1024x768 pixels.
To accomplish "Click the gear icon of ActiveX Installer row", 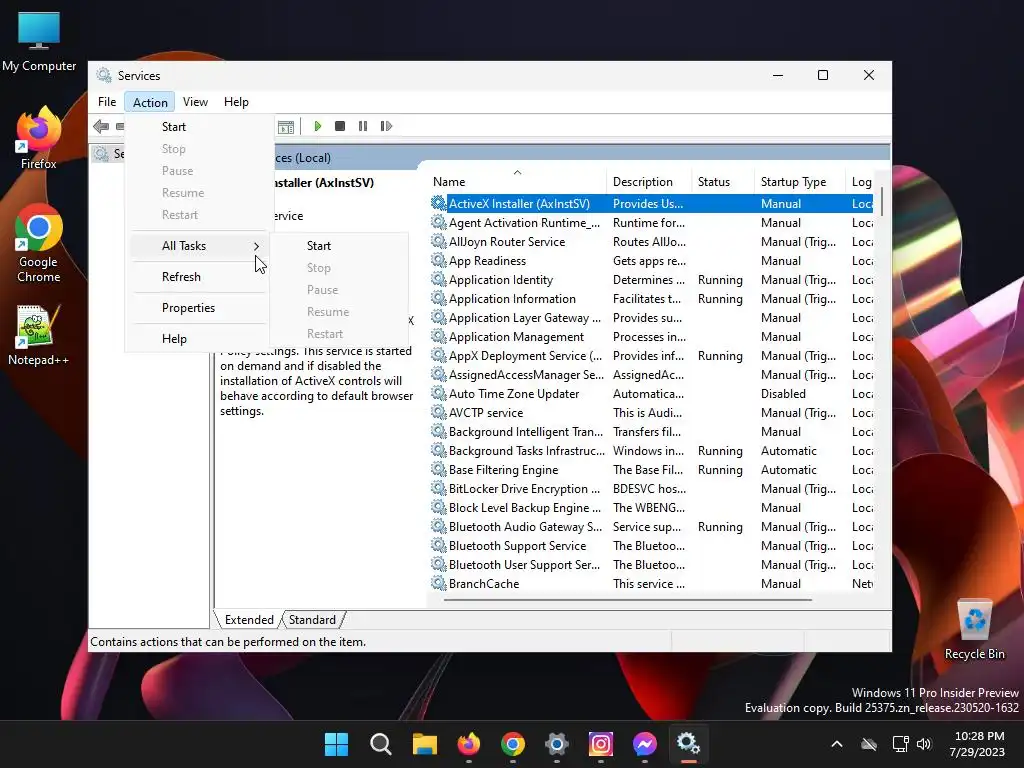I will (x=439, y=204).
